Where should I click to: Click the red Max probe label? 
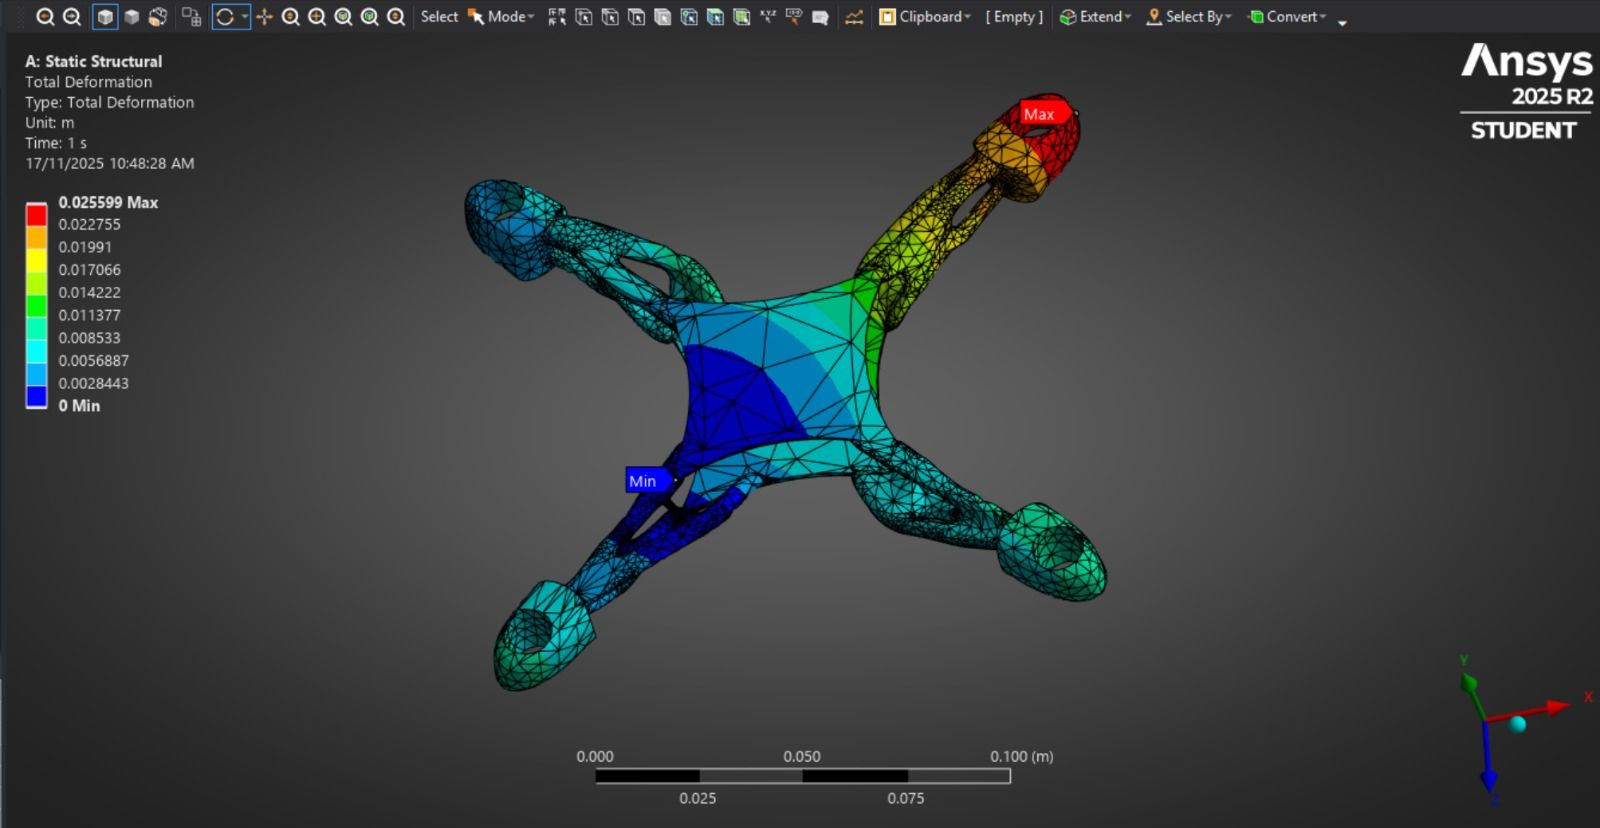(x=1039, y=114)
